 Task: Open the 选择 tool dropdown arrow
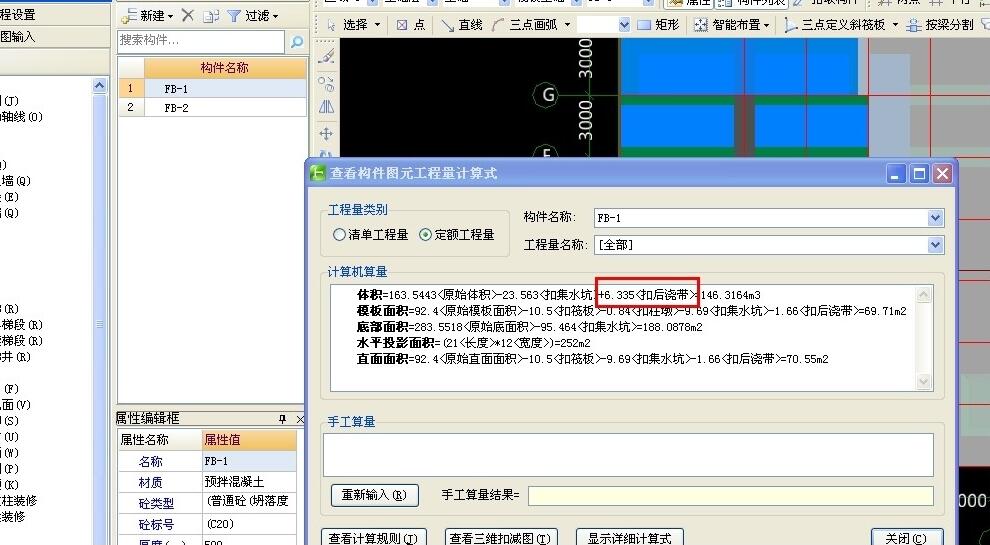point(378,25)
